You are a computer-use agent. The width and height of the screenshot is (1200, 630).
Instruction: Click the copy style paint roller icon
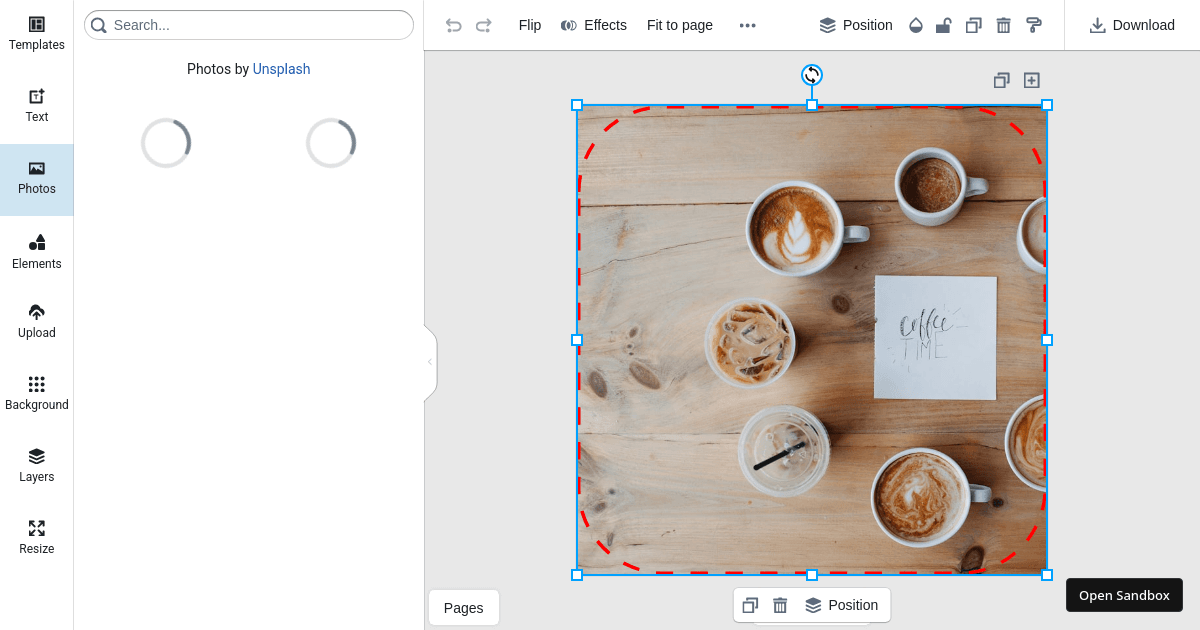(x=1034, y=25)
